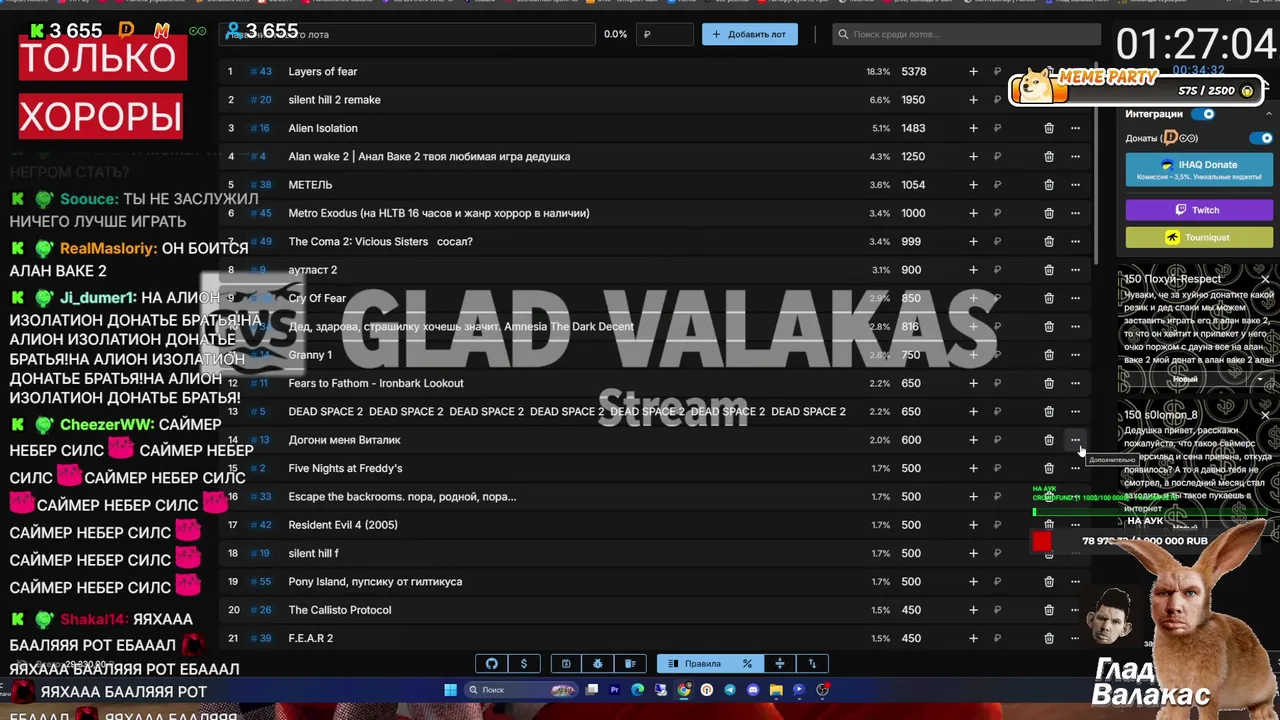Image resolution: width=1280 pixels, height=720 pixels.
Task: Delete the МЕТЕЛЬ lot with trash icon
Action: 1049,185
